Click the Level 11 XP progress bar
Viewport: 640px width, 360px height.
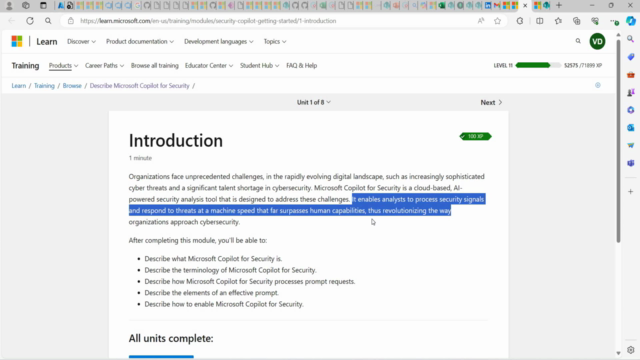pyautogui.click(x=538, y=65)
